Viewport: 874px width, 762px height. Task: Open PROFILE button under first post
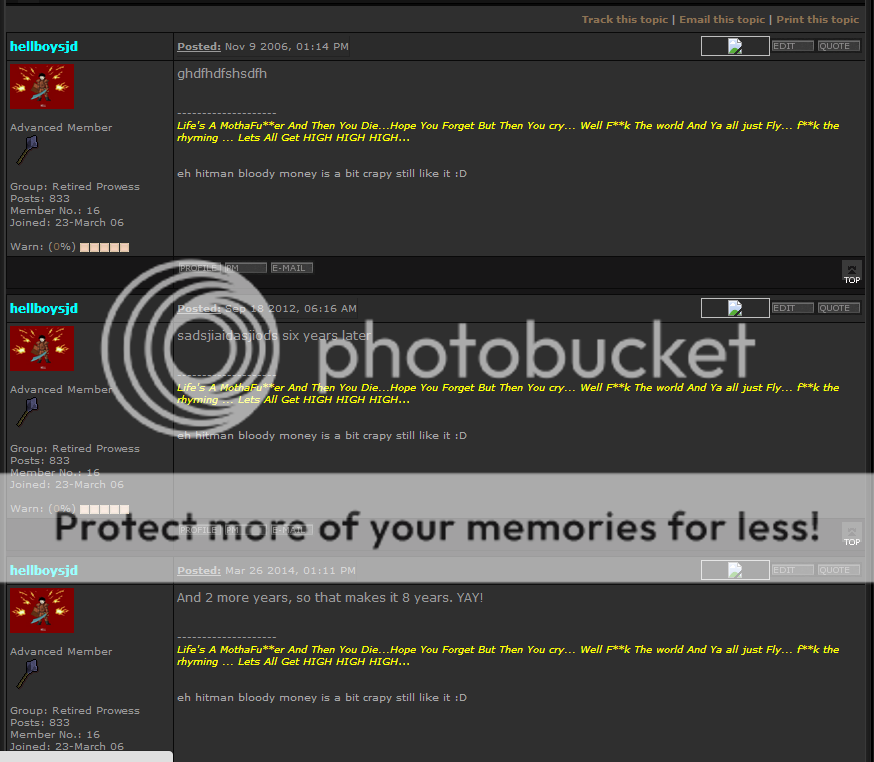point(200,268)
